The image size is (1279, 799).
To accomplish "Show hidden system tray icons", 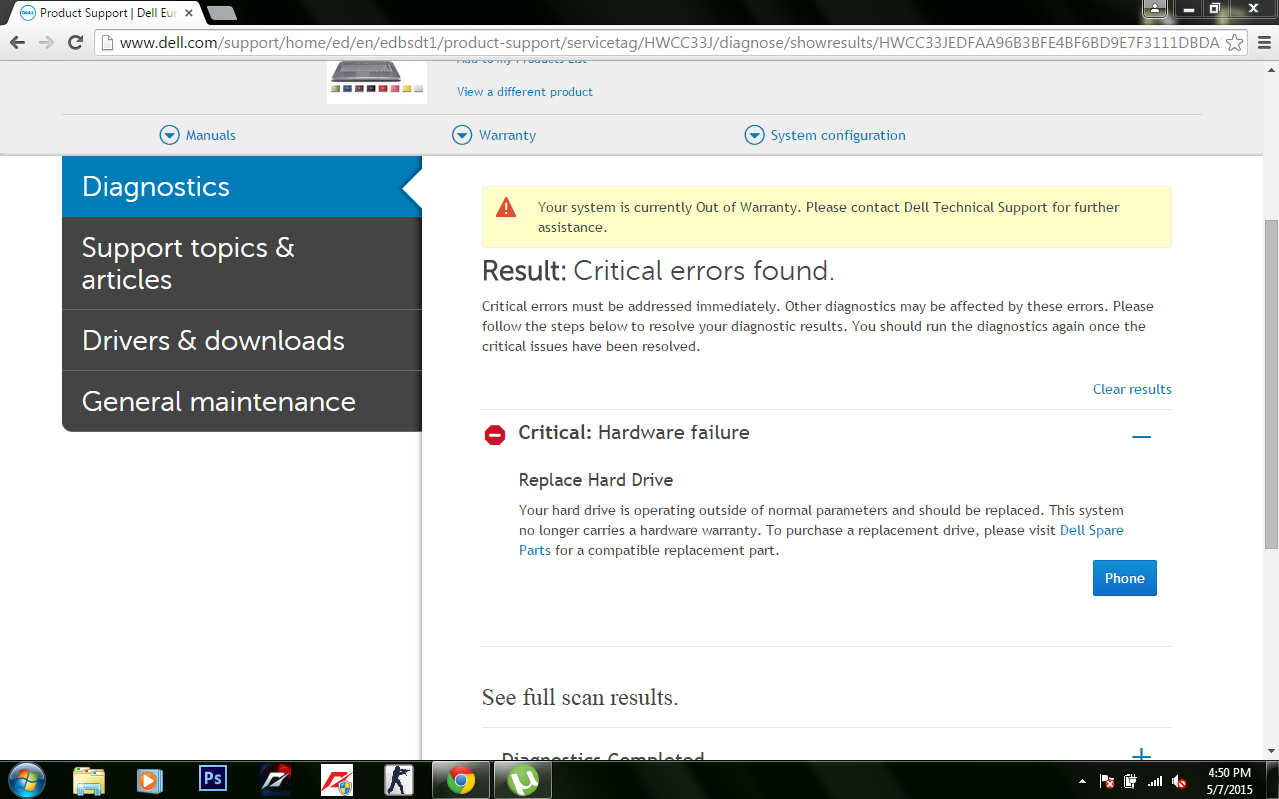I will (x=1083, y=781).
